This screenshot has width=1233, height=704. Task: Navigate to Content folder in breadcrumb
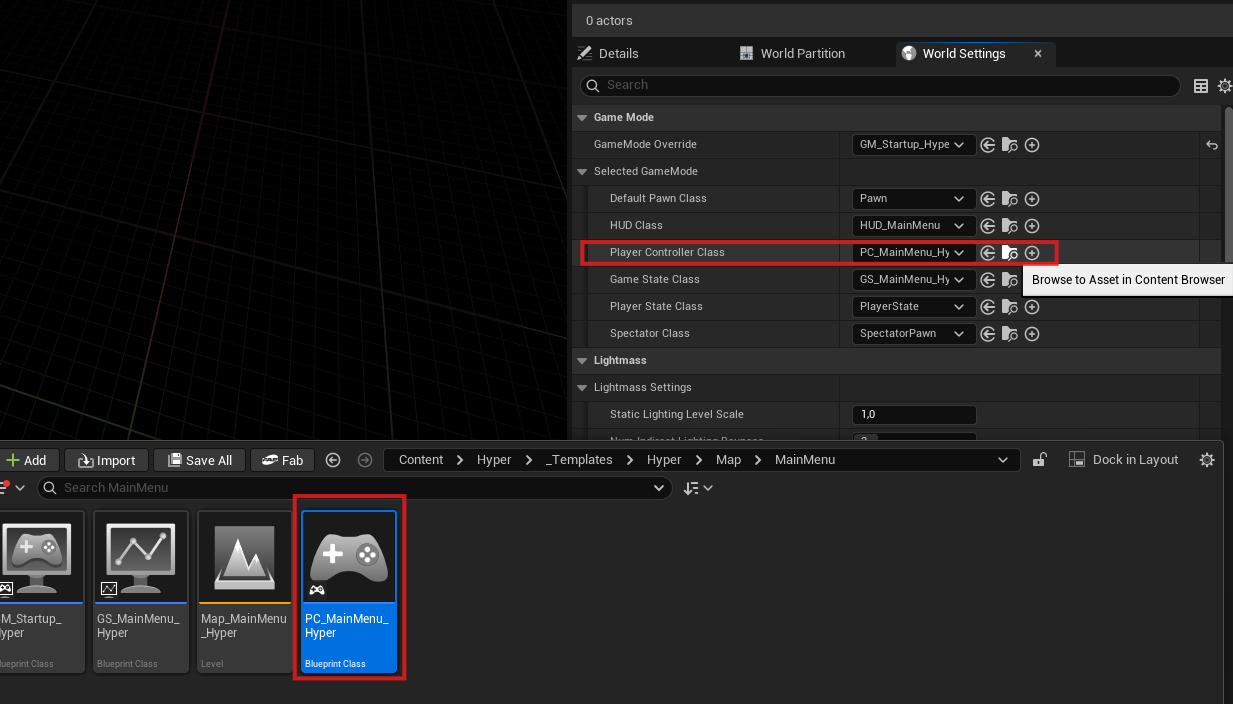click(x=421, y=460)
